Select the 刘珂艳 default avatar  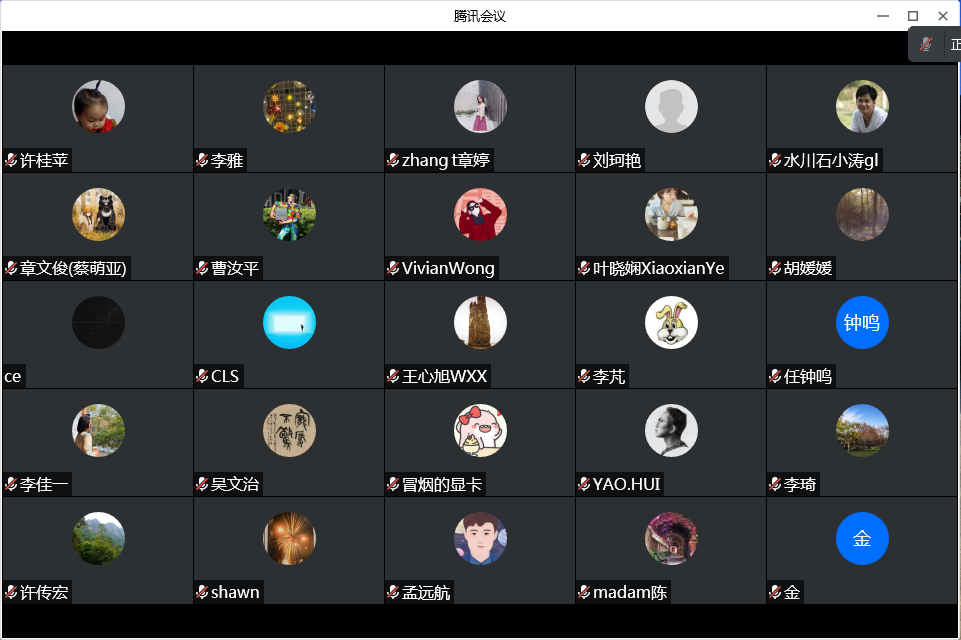tap(671, 107)
